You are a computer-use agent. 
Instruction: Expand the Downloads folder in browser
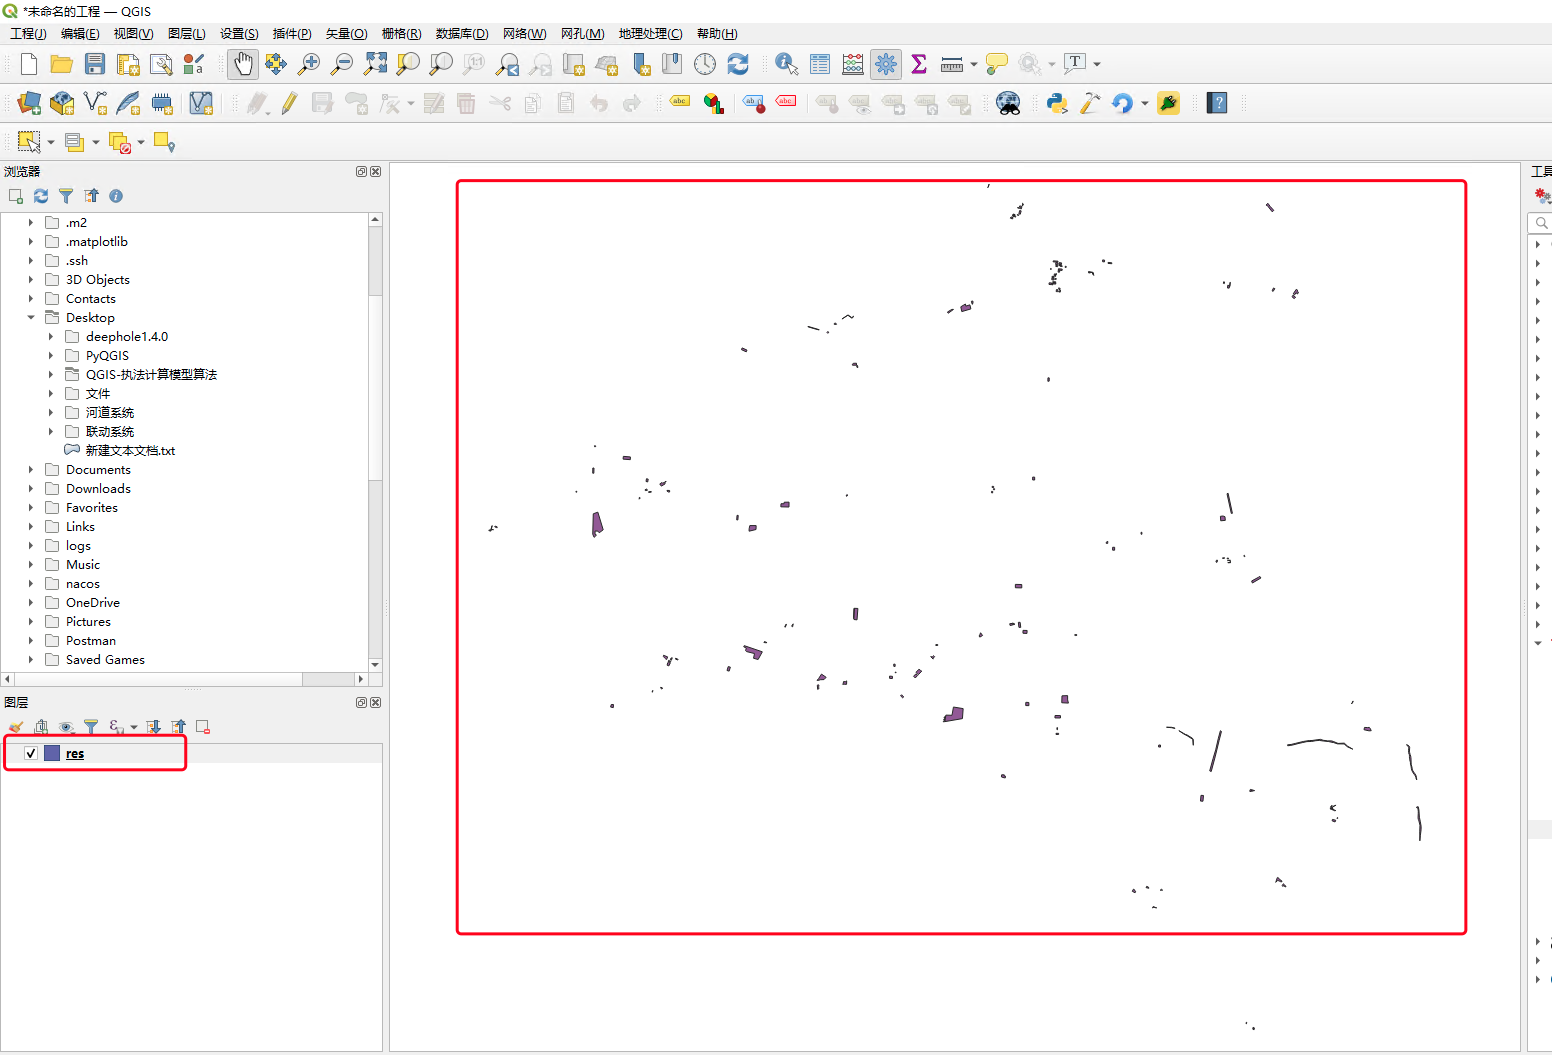click(31, 489)
